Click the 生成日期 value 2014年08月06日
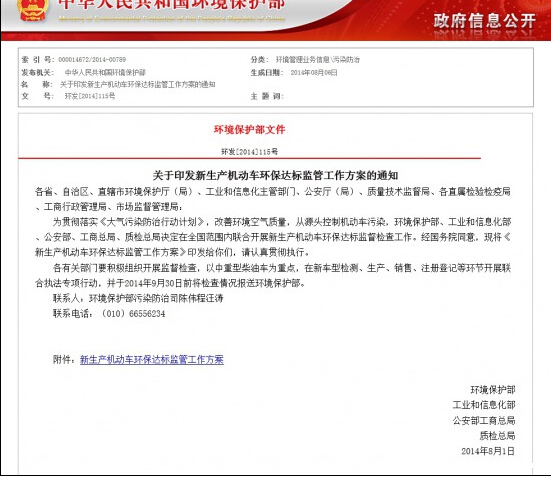 tap(314, 72)
